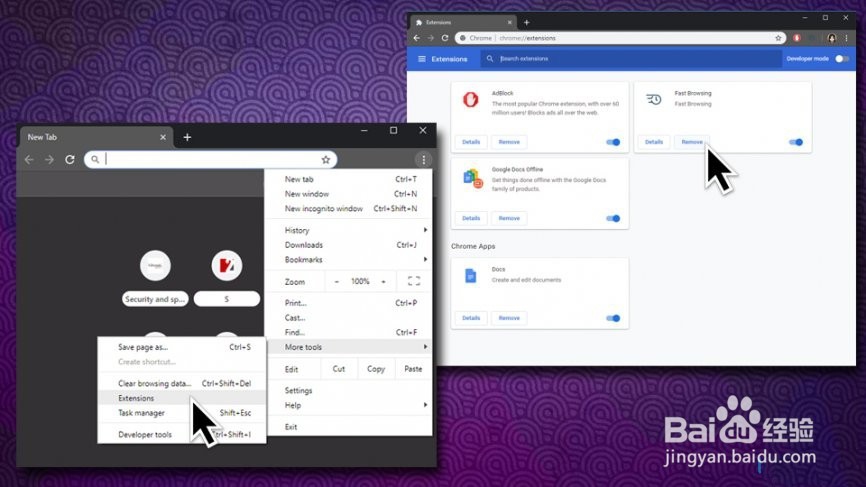Image resolution: width=866 pixels, height=487 pixels.
Task: Go back in the New Tab window
Action: pos(29,160)
